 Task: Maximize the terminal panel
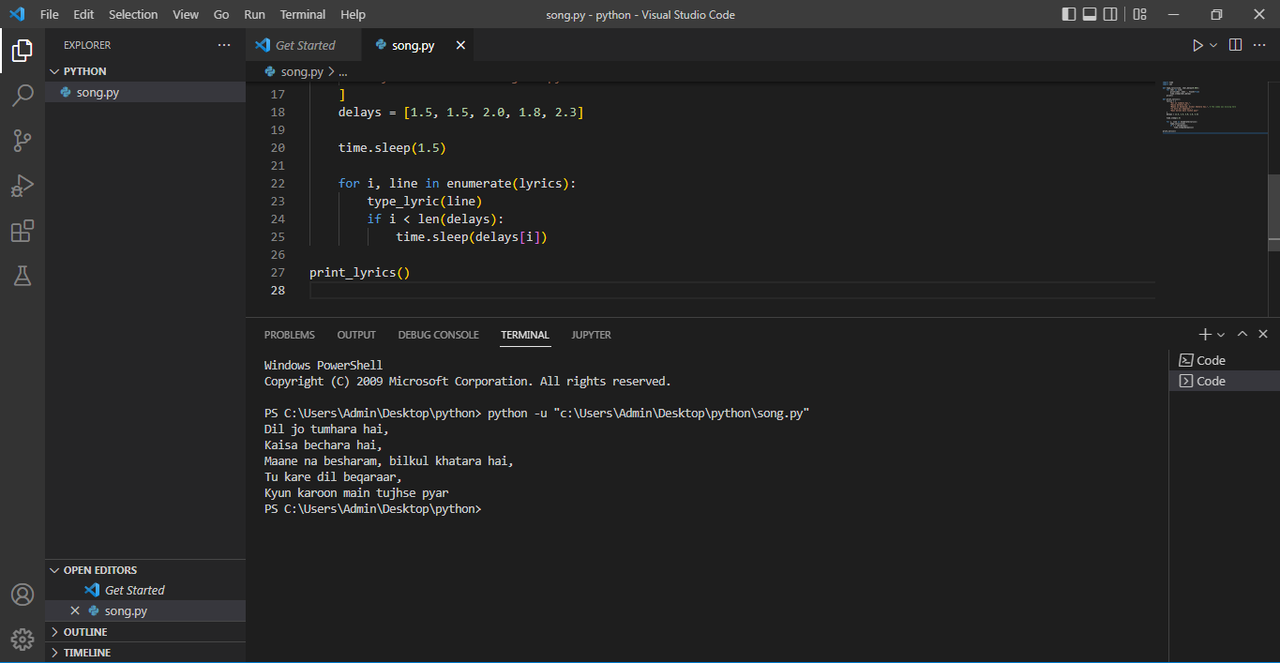coord(1242,334)
